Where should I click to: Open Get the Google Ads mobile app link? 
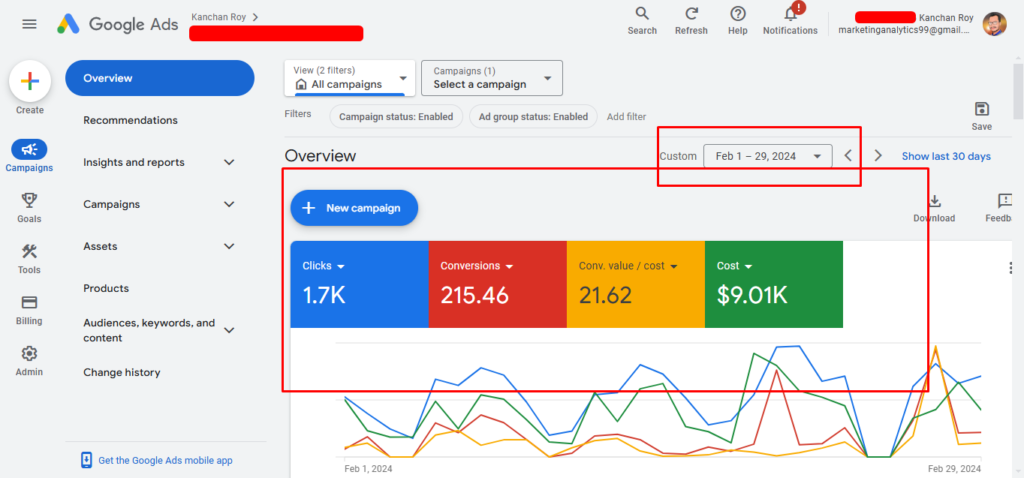click(165, 460)
